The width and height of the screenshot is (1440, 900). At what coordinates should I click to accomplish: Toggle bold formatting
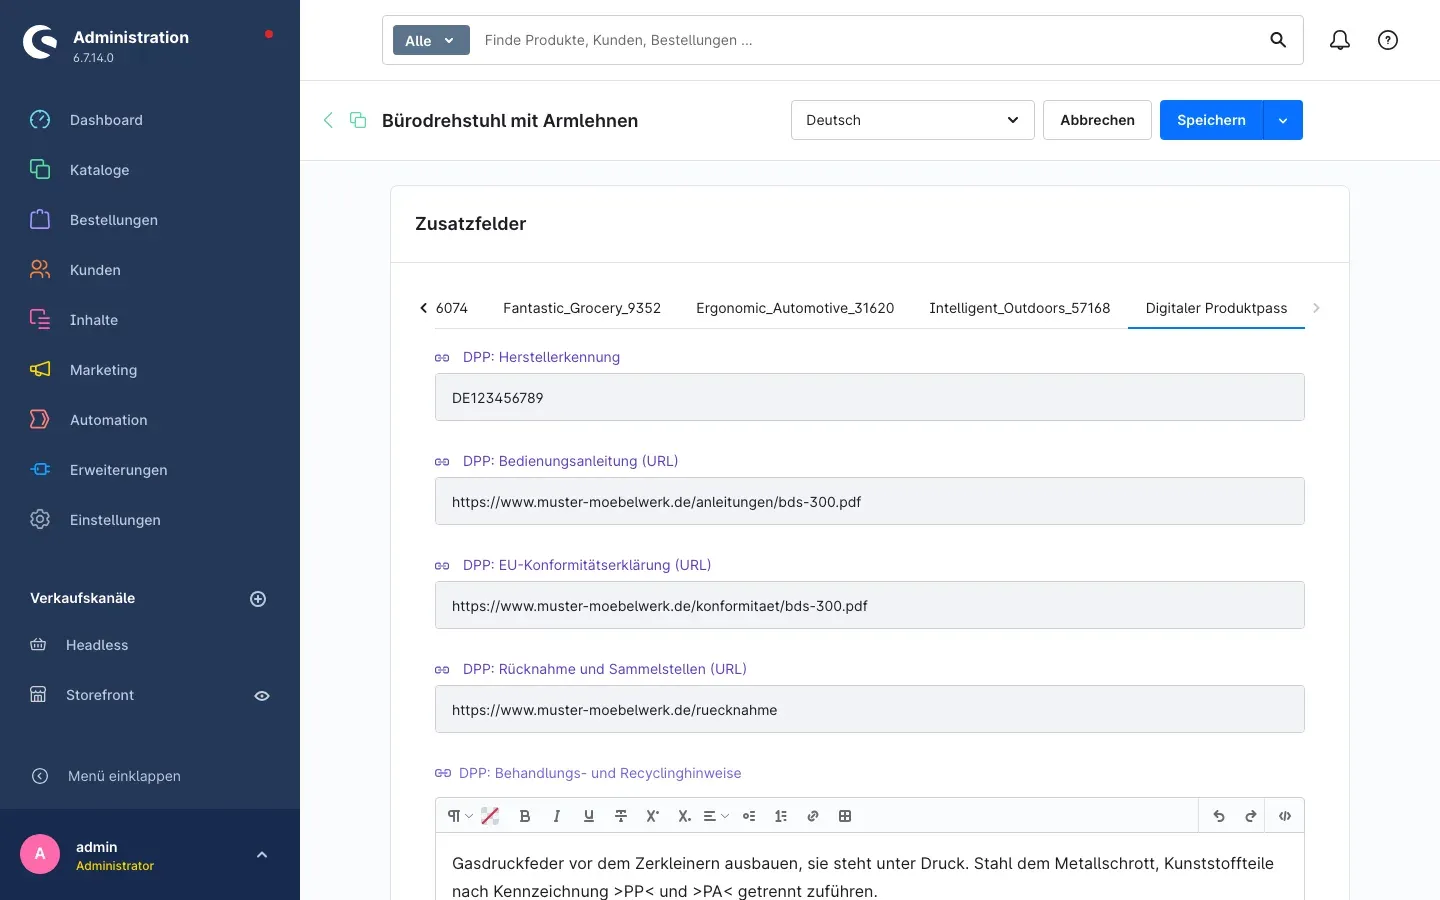[x=525, y=816]
